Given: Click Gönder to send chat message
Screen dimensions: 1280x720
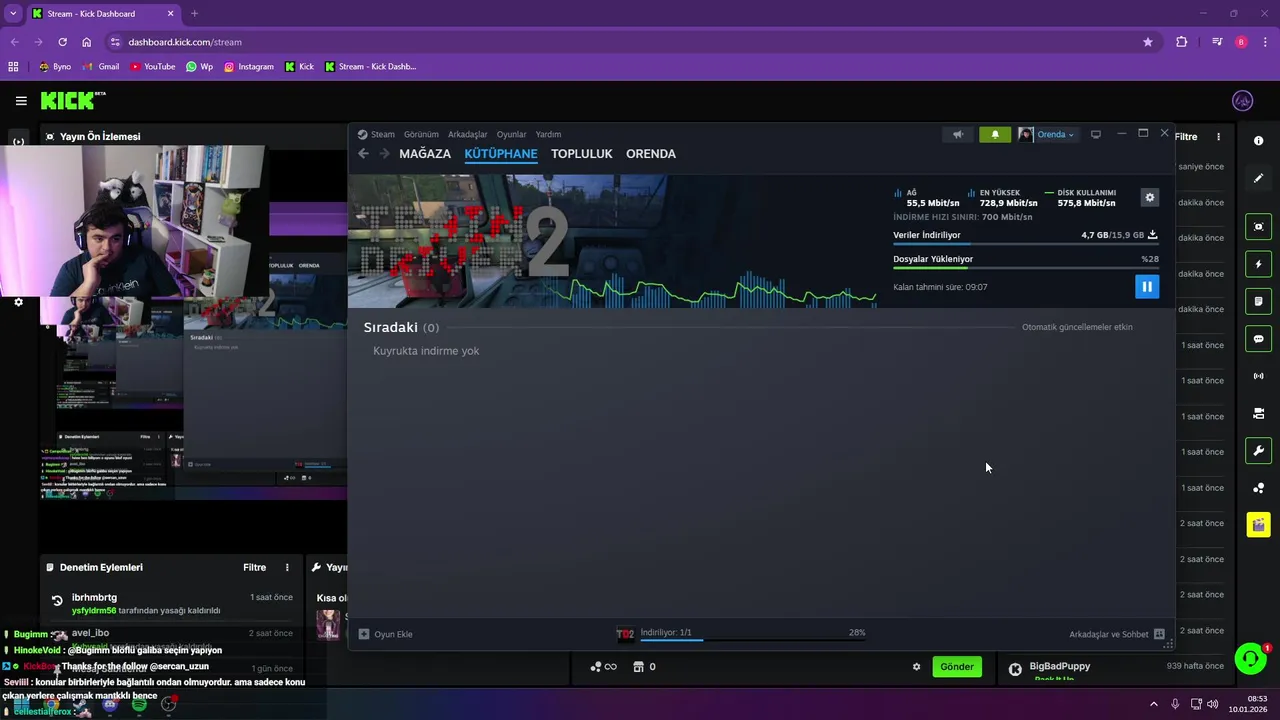Looking at the screenshot, I should [x=957, y=667].
